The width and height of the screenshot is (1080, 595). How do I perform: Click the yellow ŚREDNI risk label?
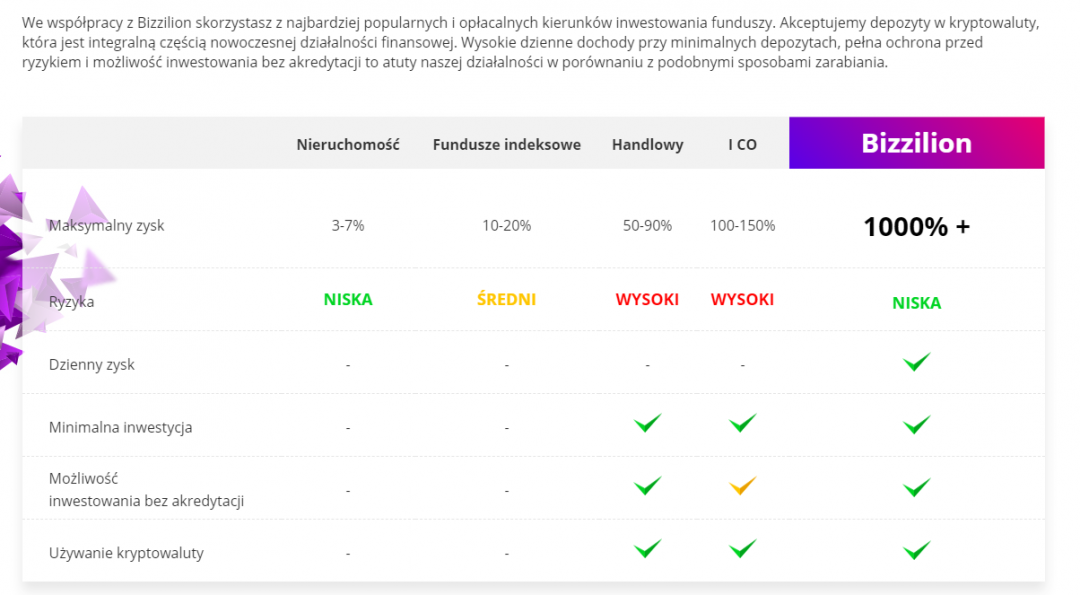(x=506, y=299)
